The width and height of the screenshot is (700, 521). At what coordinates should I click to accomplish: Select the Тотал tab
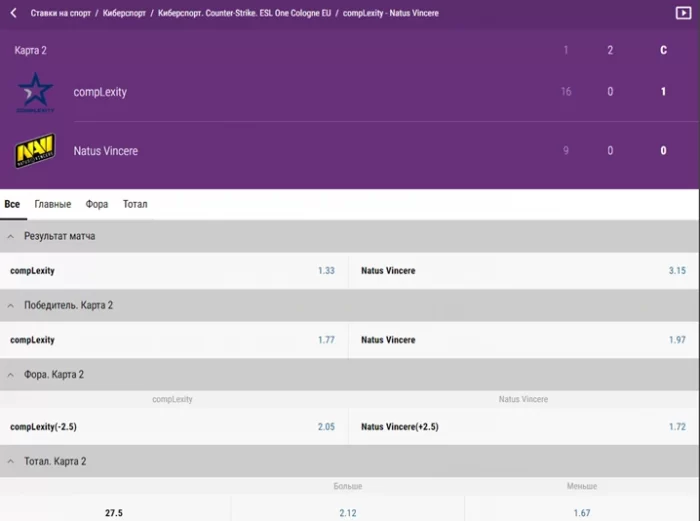tap(135, 204)
